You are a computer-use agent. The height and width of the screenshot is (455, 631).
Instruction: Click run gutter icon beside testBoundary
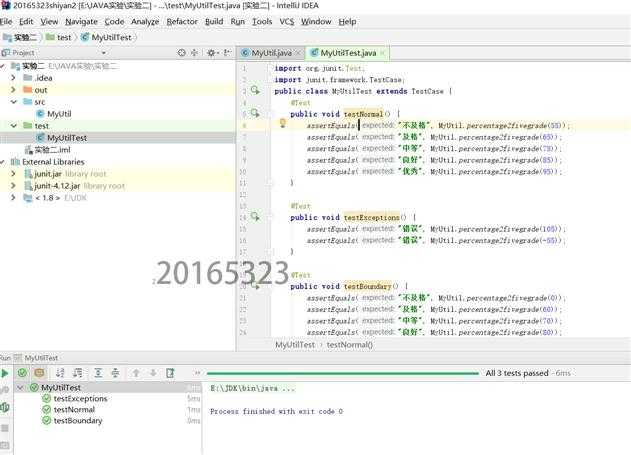pos(255,286)
